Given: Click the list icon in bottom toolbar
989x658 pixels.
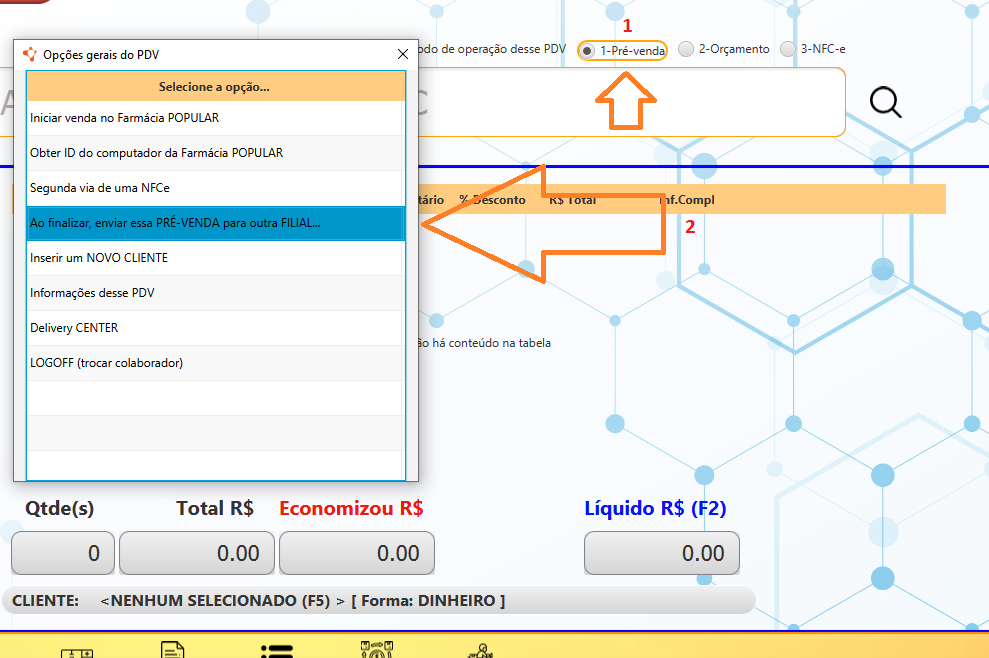Looking at the screenshot, I should click(x=277, y=650).
